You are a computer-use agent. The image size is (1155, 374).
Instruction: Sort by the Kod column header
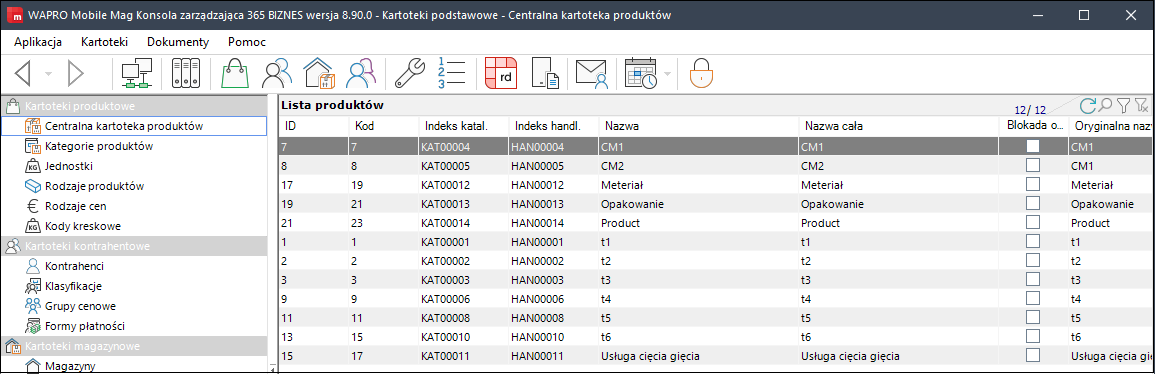[383, 126]
